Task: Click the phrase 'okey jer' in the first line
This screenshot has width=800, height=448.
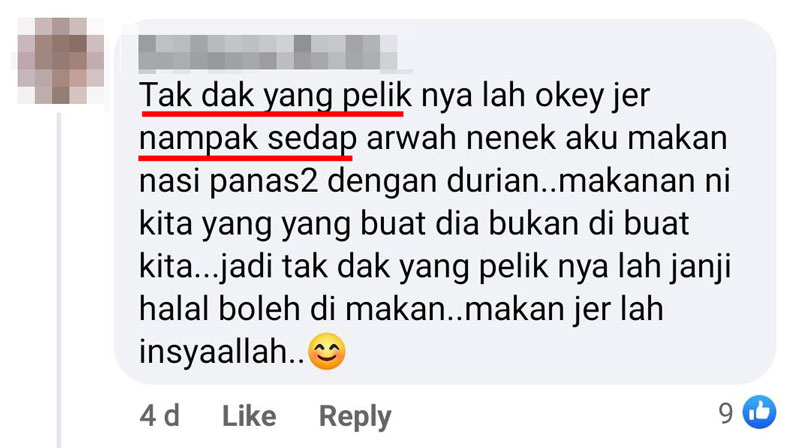Action: [592, 96]
